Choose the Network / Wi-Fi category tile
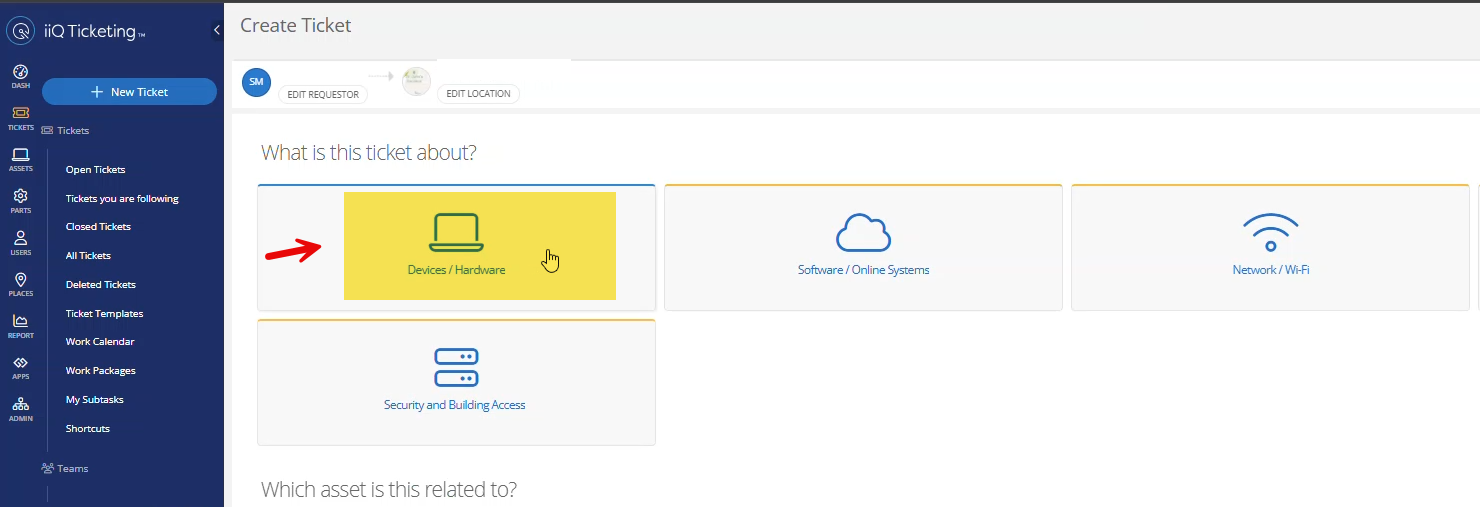The width and height of the screenshot is (1480, 507). coord(1270,247)
